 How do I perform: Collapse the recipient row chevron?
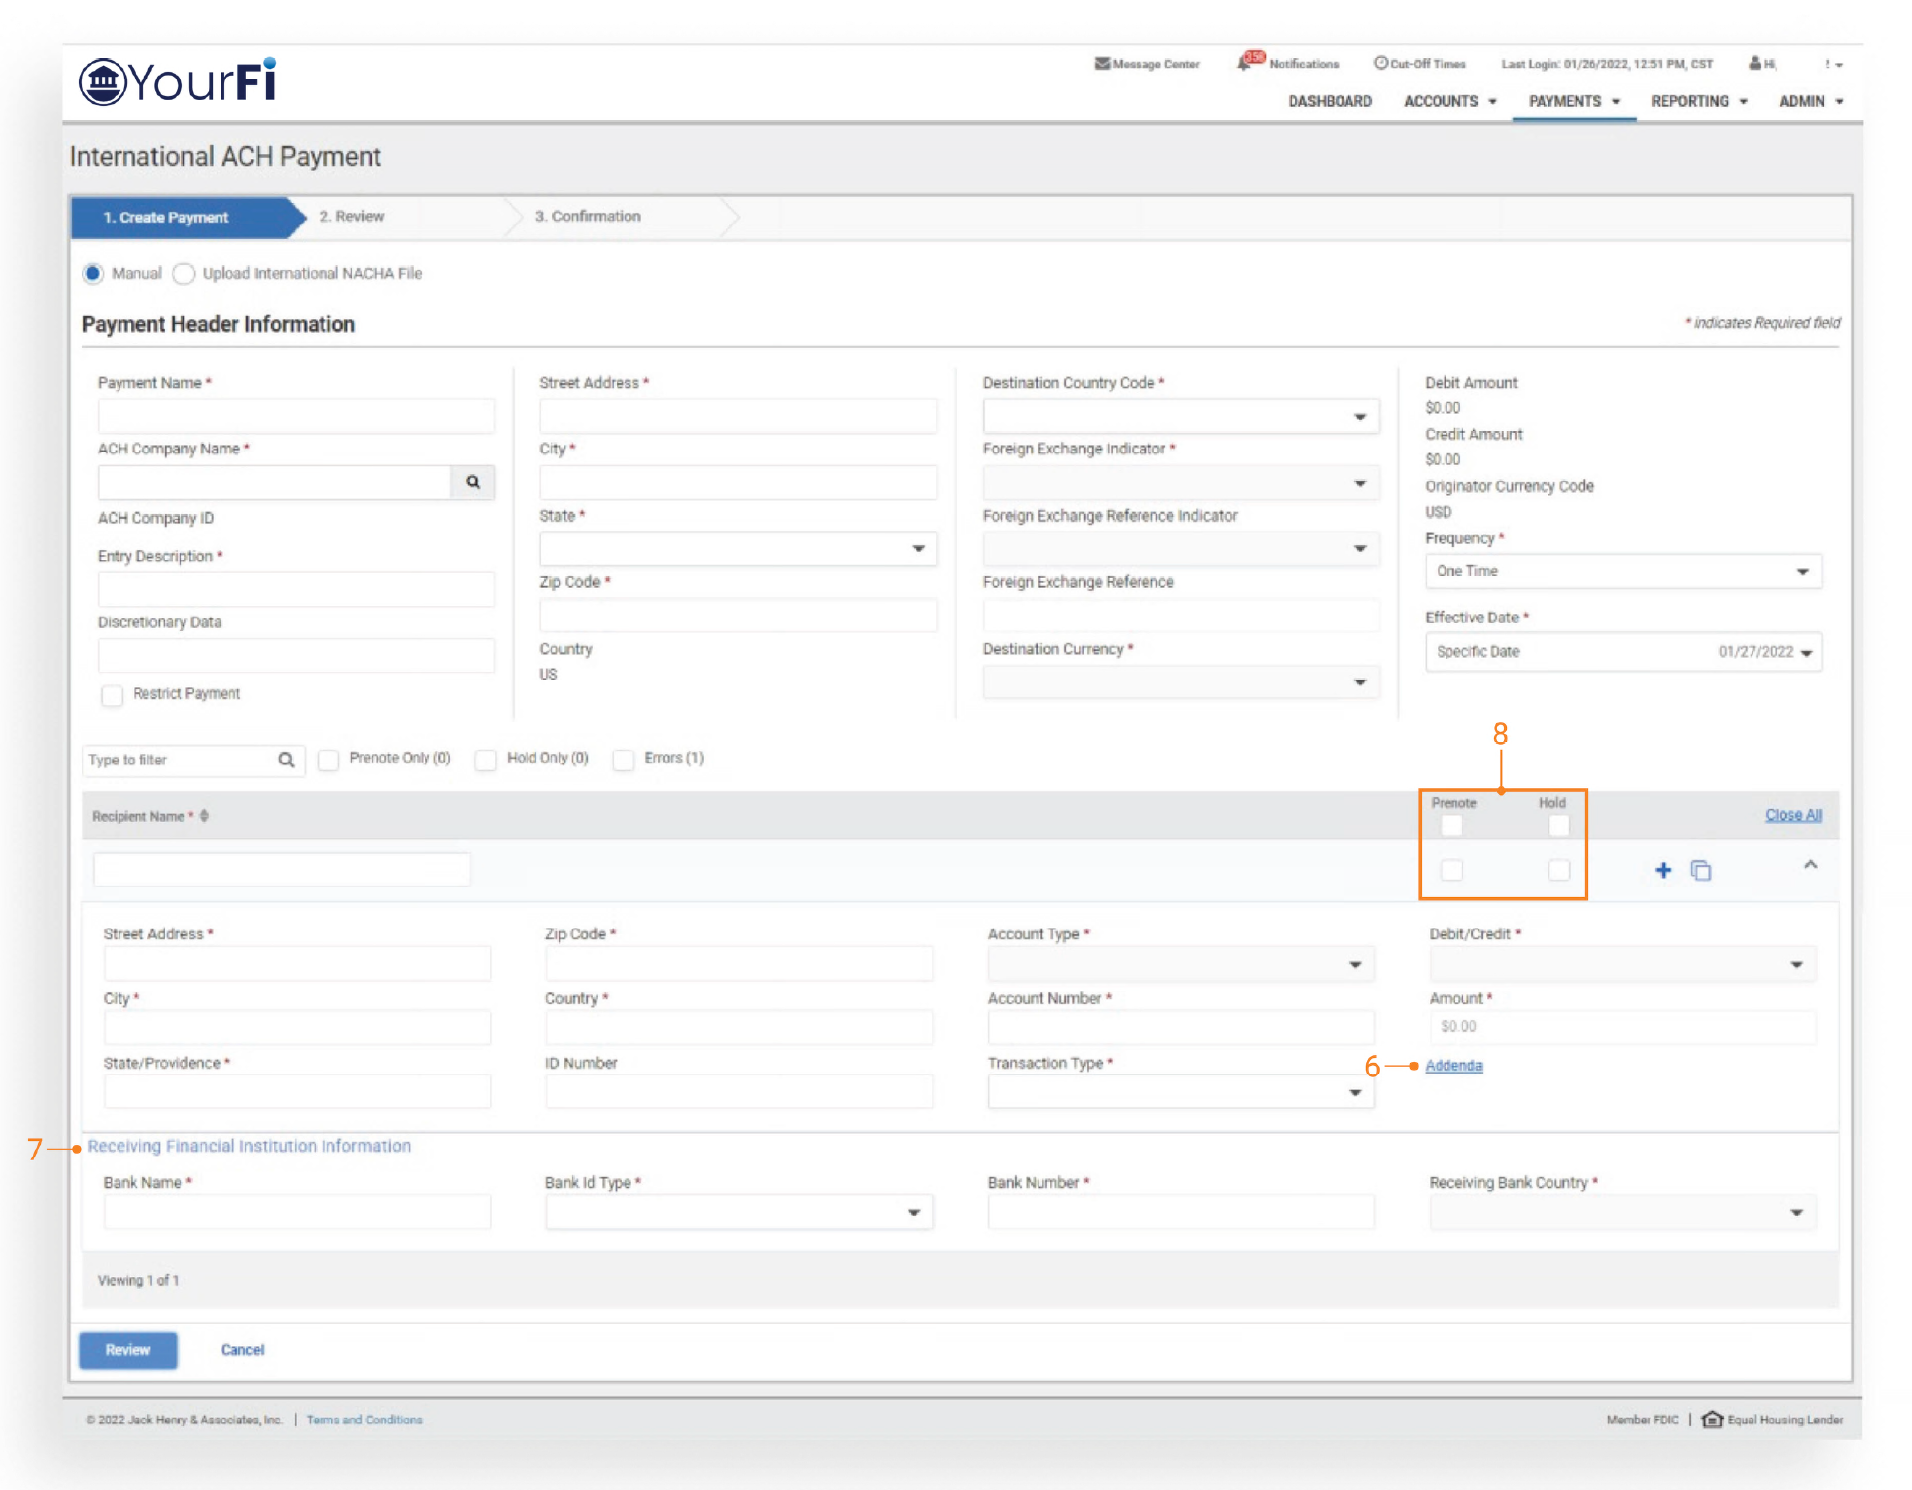[x=1810, y=865]
